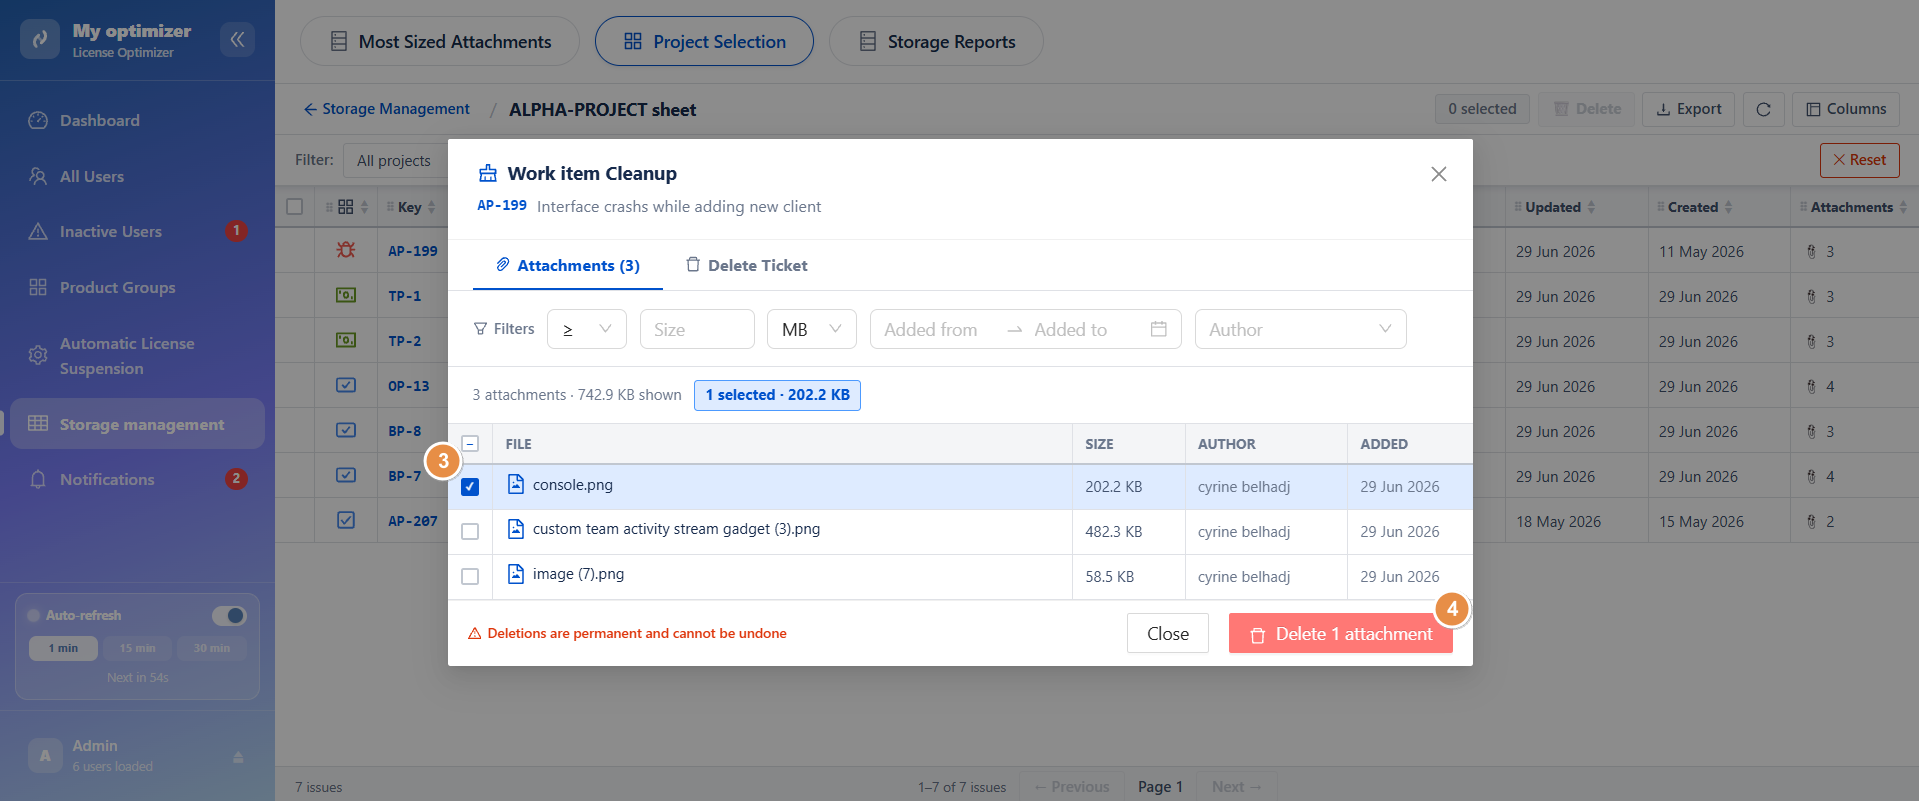Viewport: 1919px width, 801px height.
Task: Click the Admin profile avatar
Action: [x=45, y=756]
